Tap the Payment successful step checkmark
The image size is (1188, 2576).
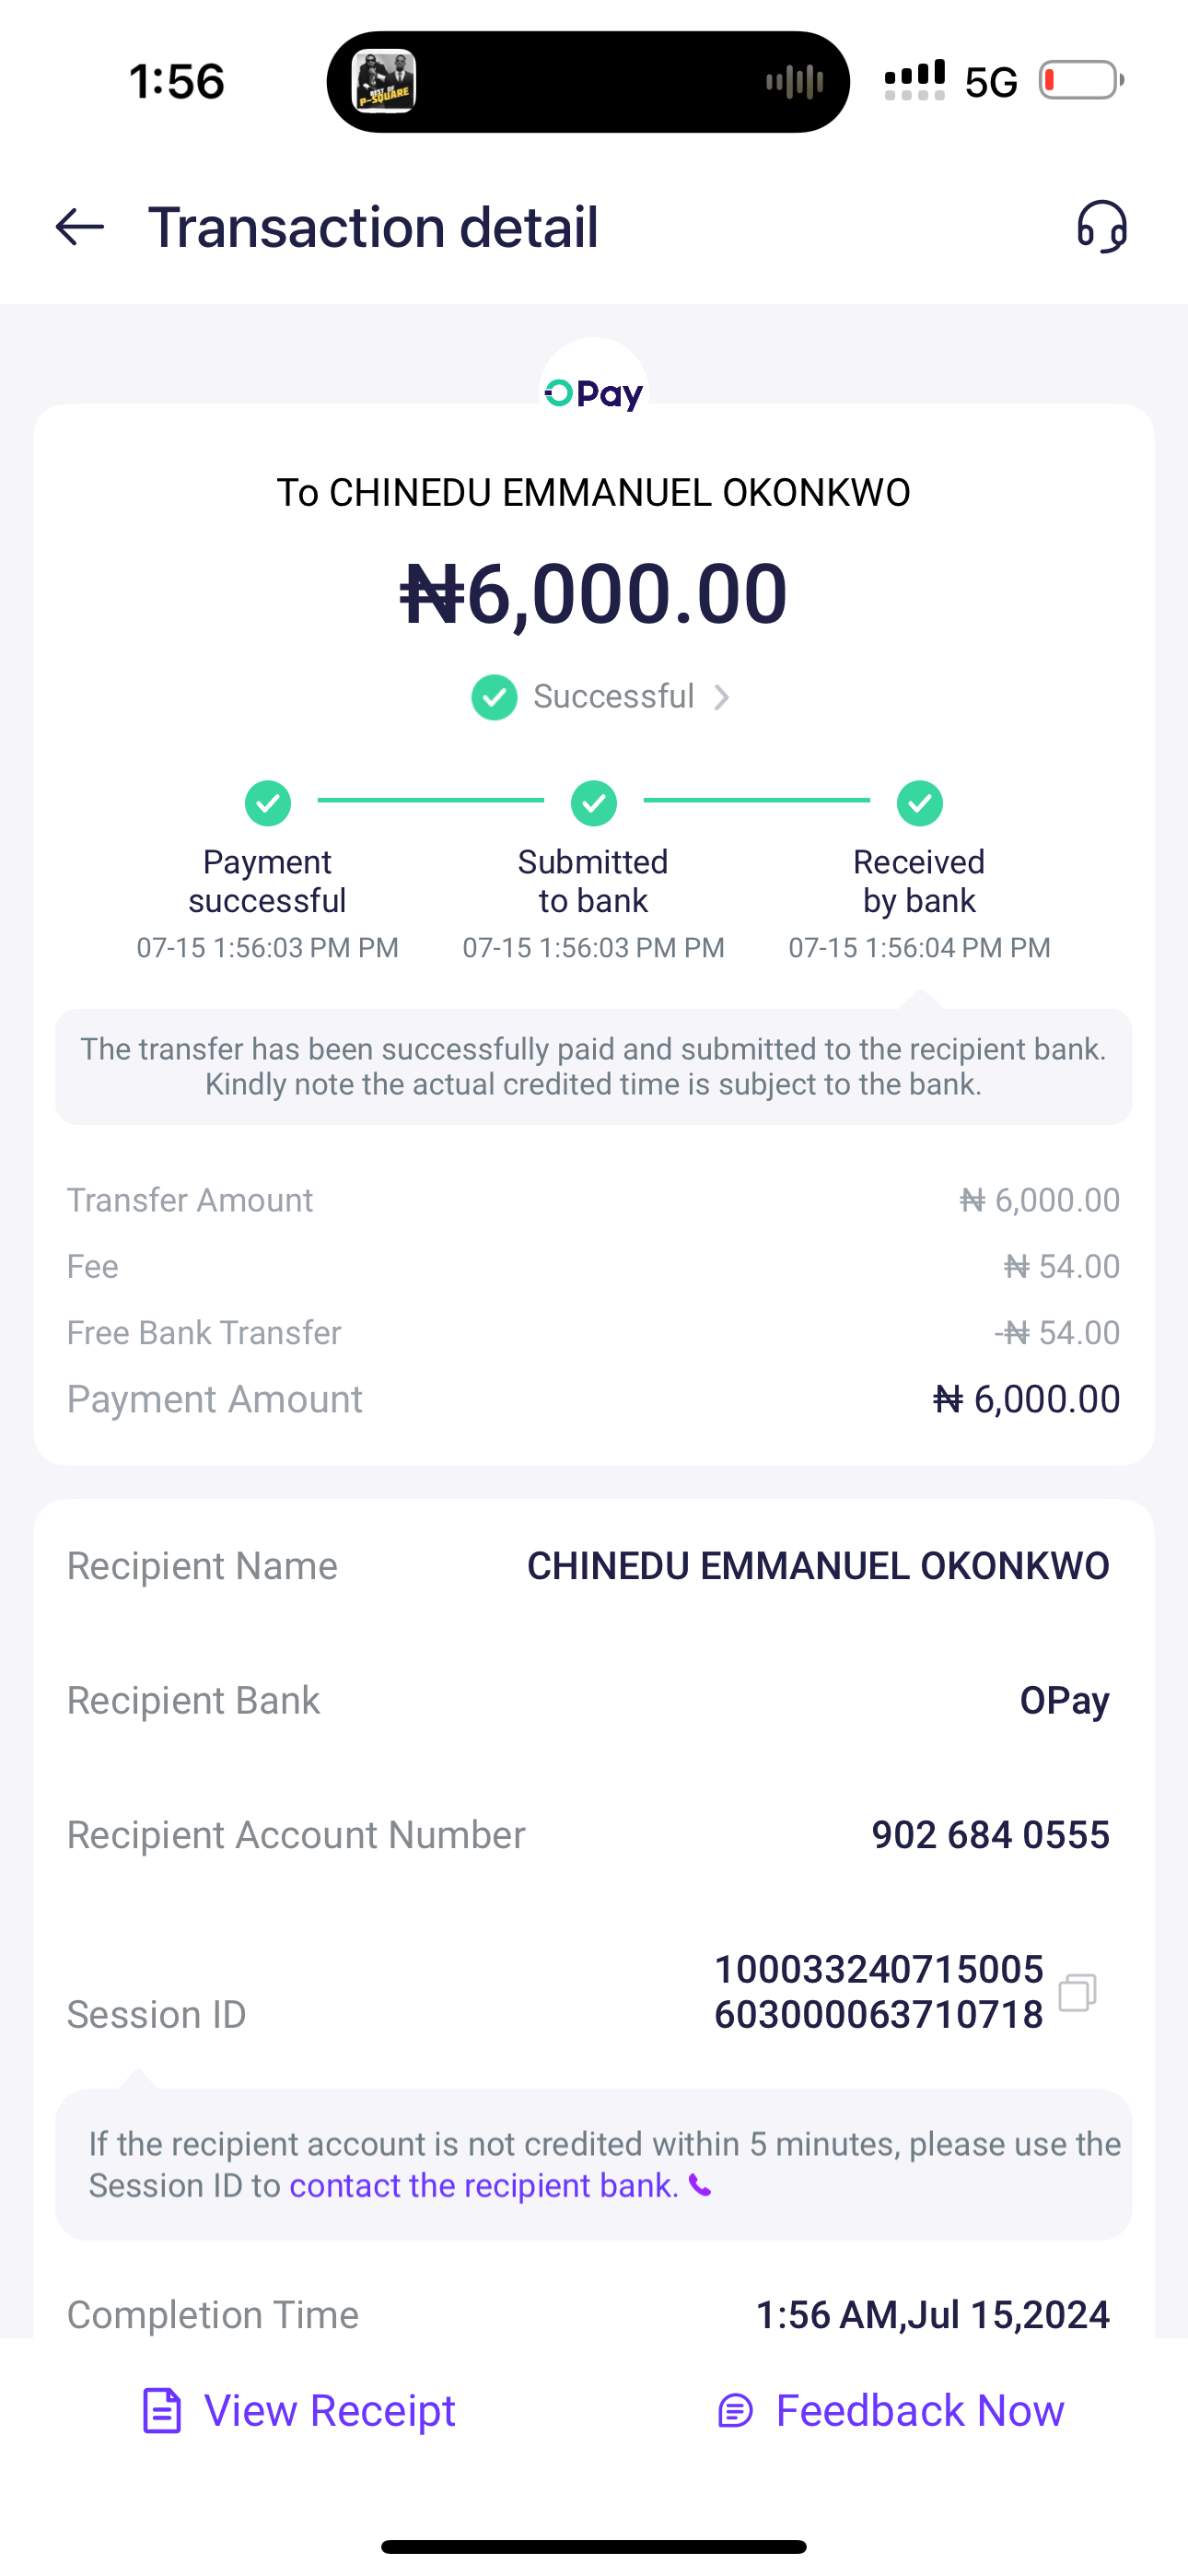(x=268, y=803)
